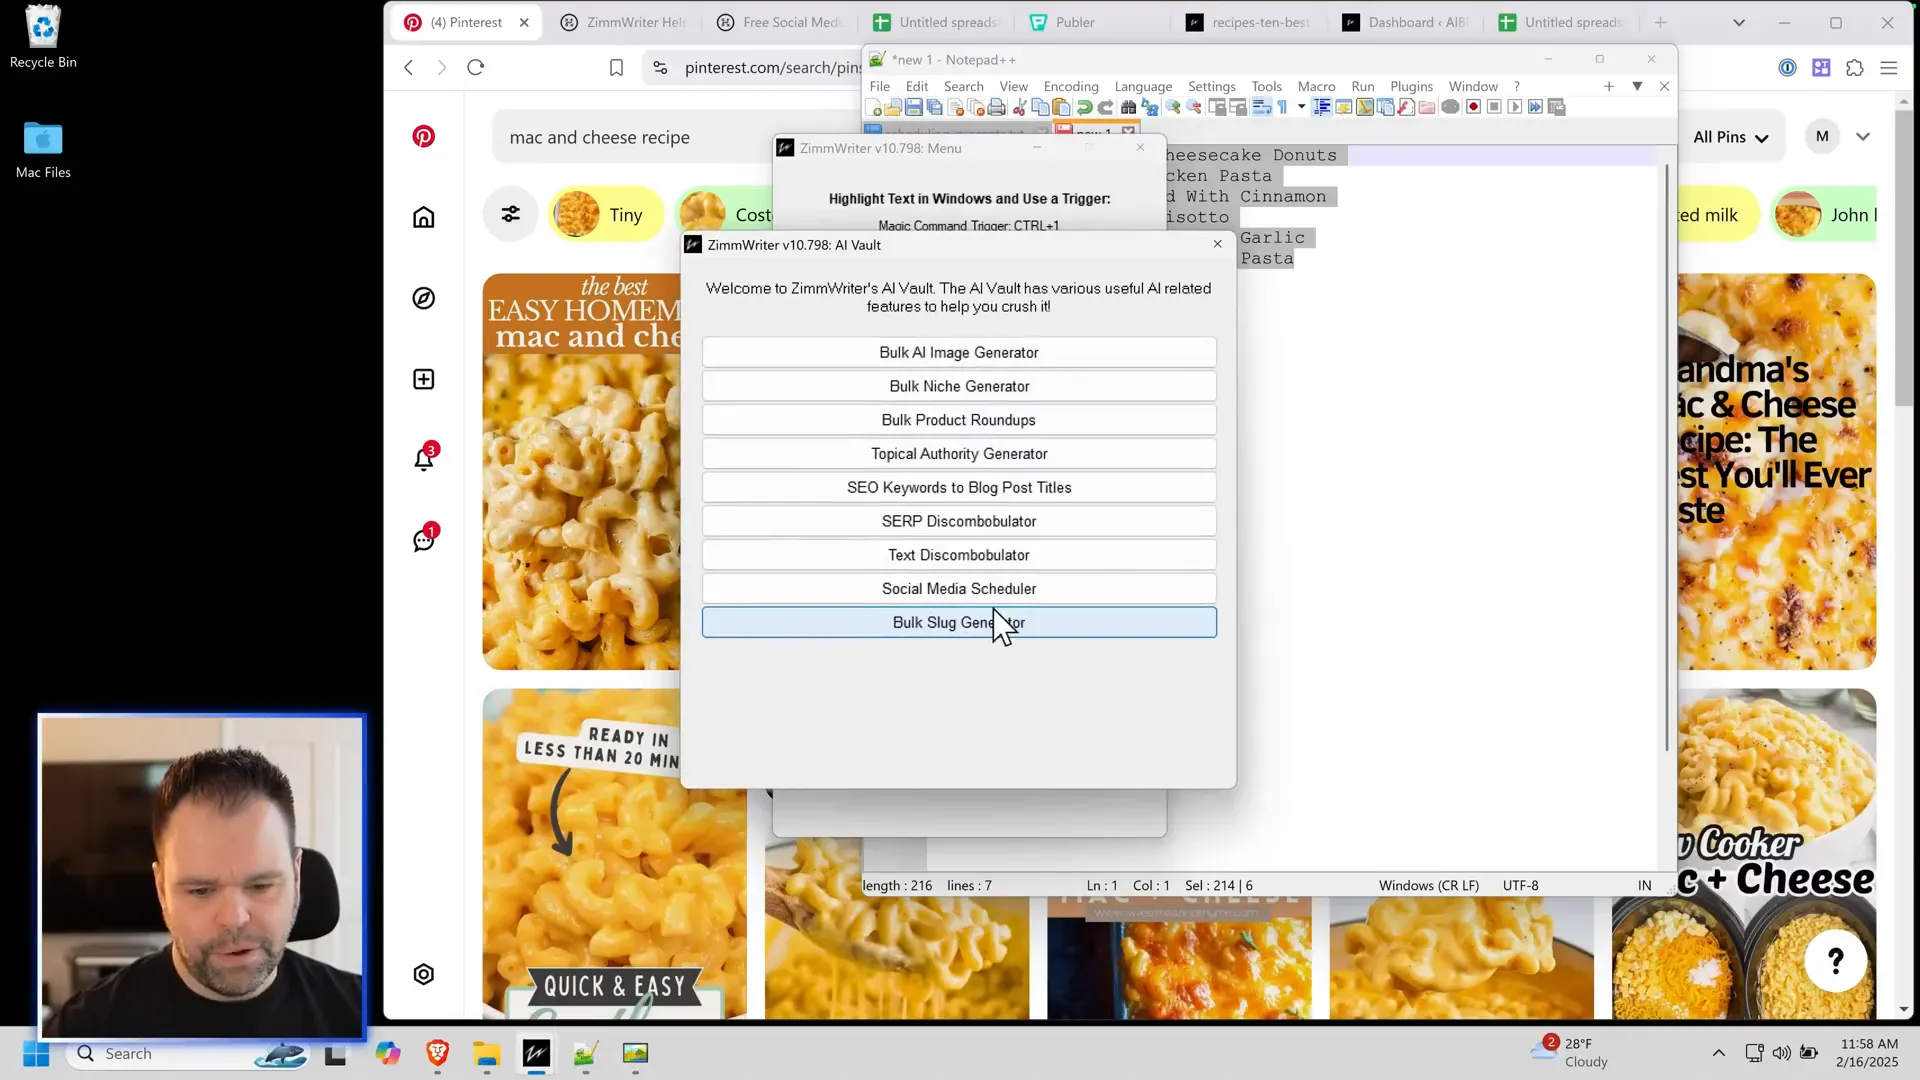Open the Windows Start menu
This screenshot has width=1920, height=1080.
pos(36,1053)
